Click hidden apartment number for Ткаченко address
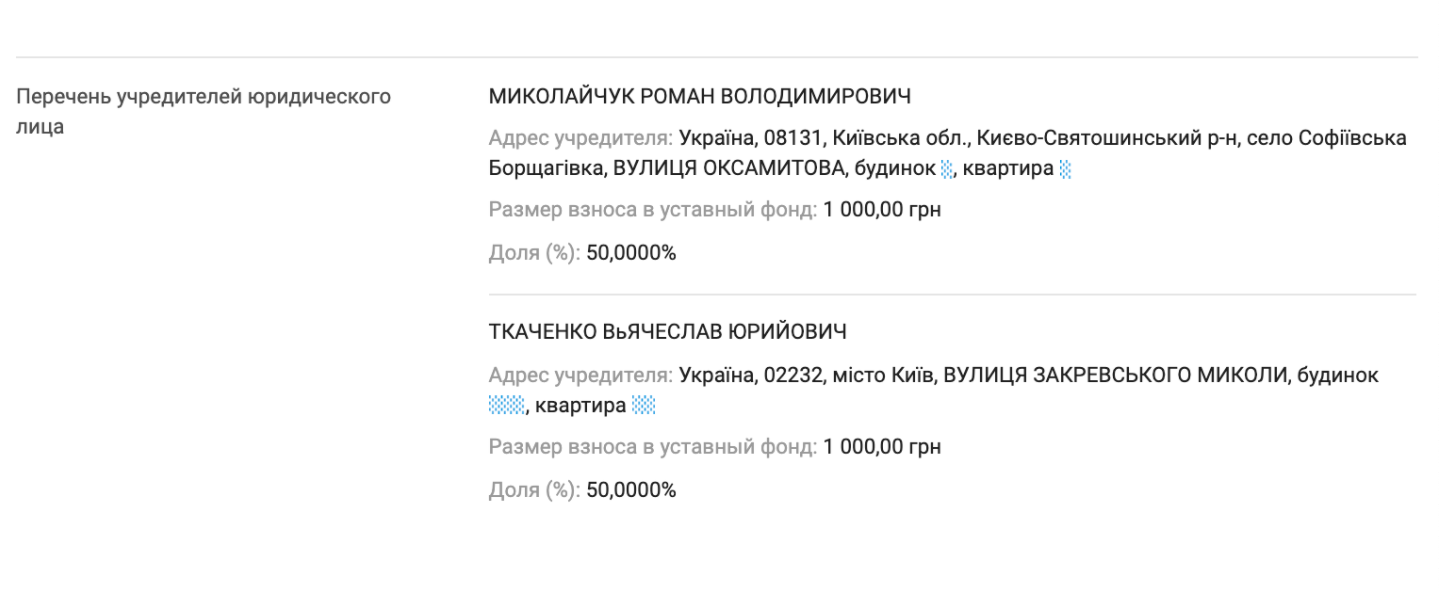The image size is (1439, 589). coord(643,405)
